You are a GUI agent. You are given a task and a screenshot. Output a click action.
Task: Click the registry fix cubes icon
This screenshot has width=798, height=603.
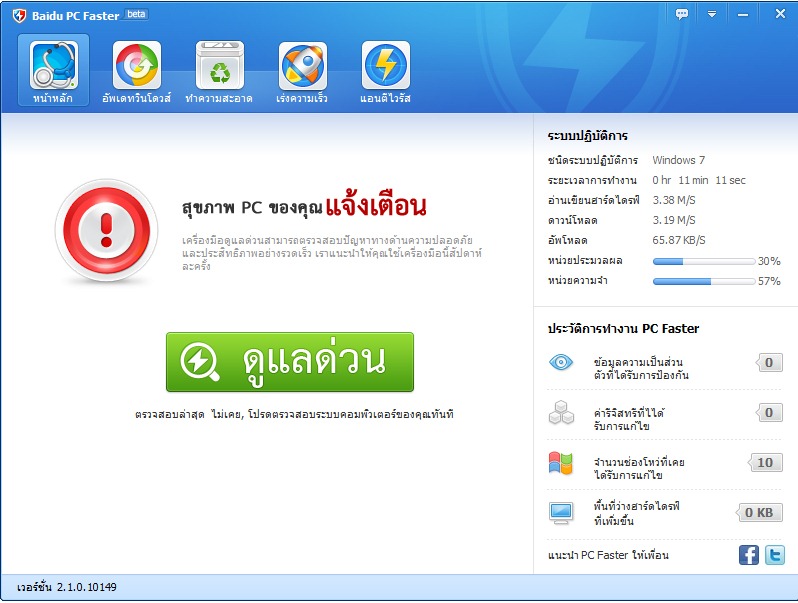pos(561,412)
